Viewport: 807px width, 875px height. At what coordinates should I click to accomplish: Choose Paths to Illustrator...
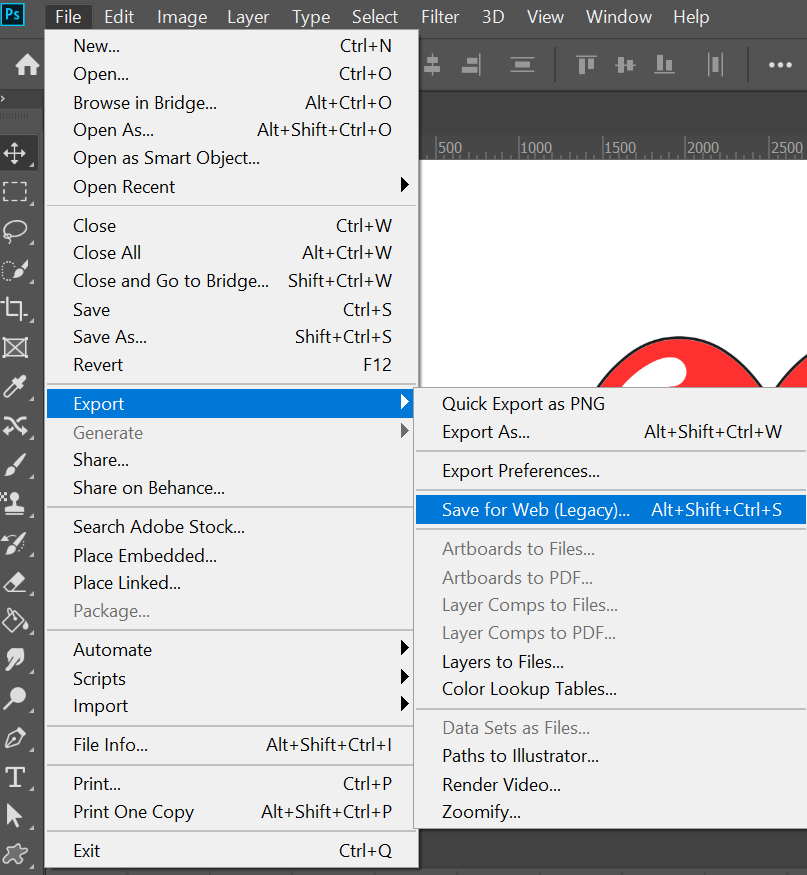click(x=611, y=756)
